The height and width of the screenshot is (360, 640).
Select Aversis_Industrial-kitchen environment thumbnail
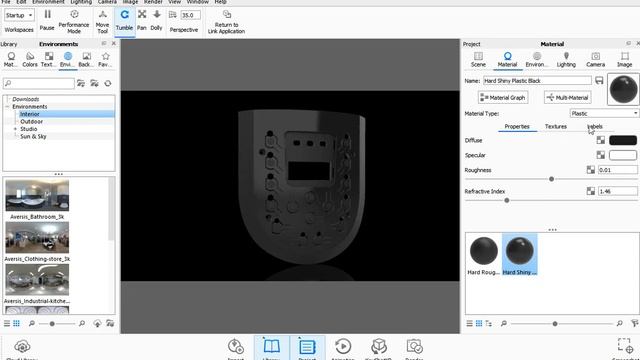[37, 280]
